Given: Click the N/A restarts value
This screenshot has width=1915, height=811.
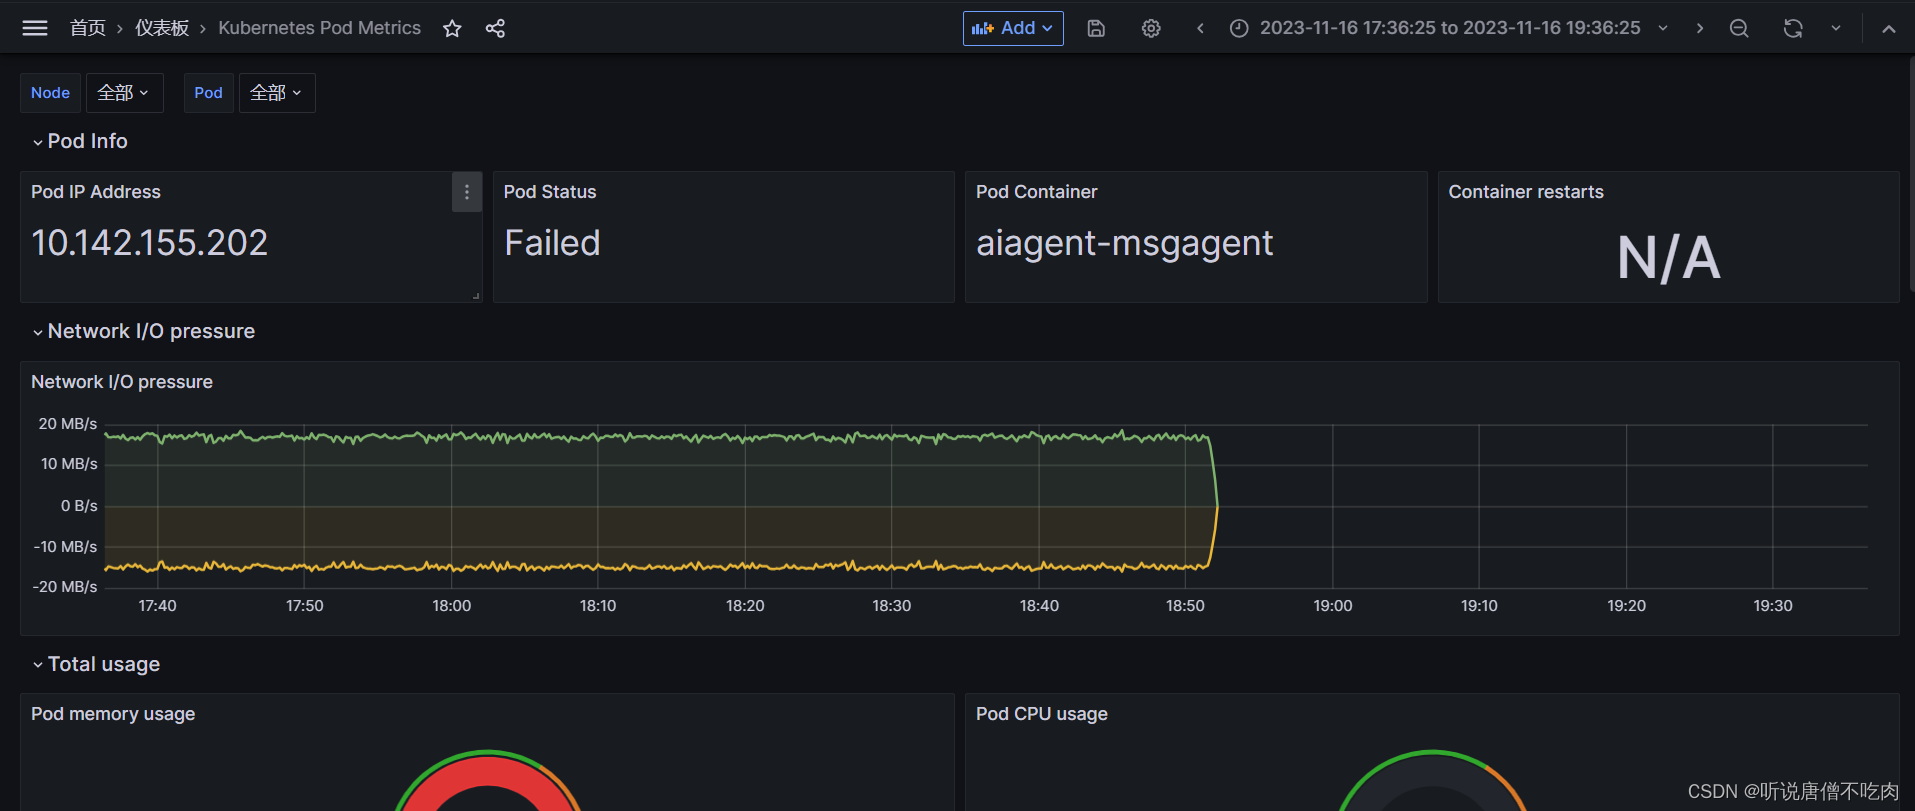Looking at the screenshot, I should tap(1669, 258).
